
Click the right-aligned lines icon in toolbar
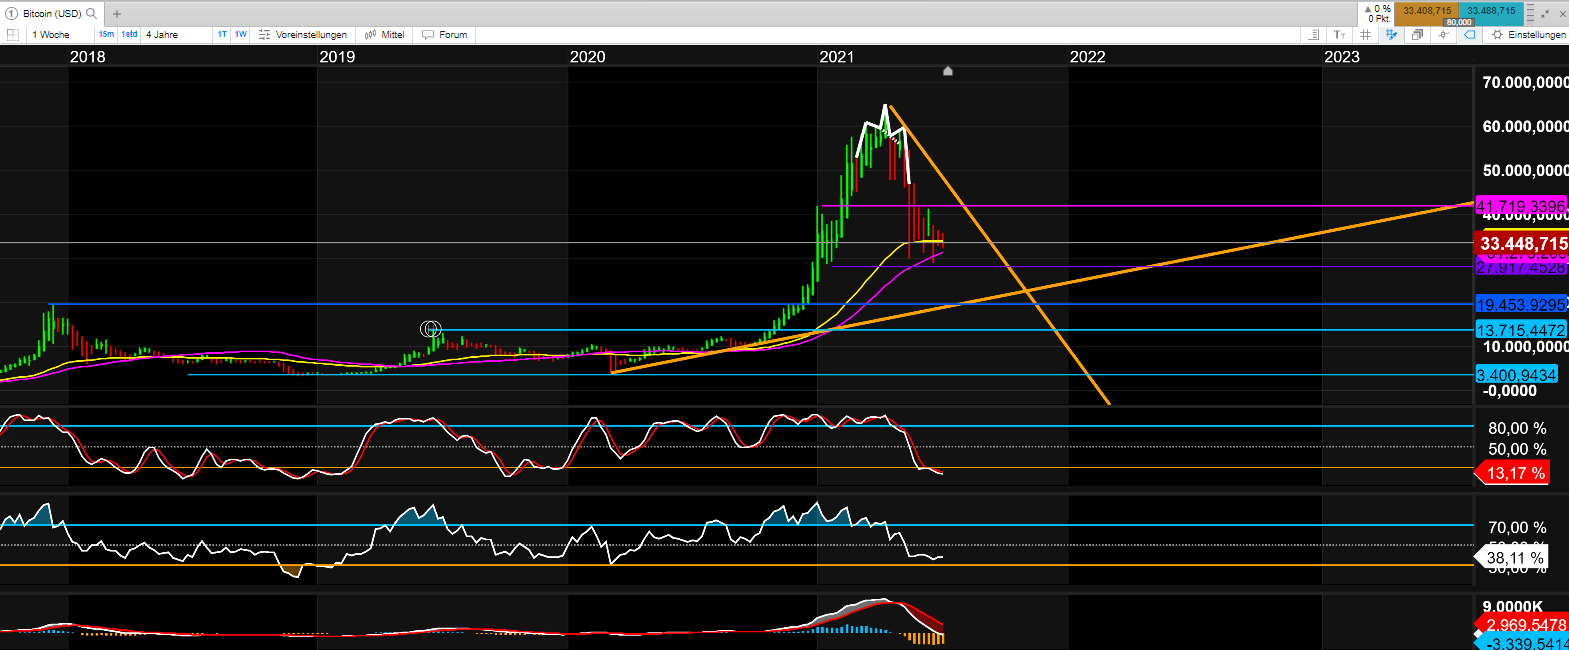click(x=1314, y=35)
